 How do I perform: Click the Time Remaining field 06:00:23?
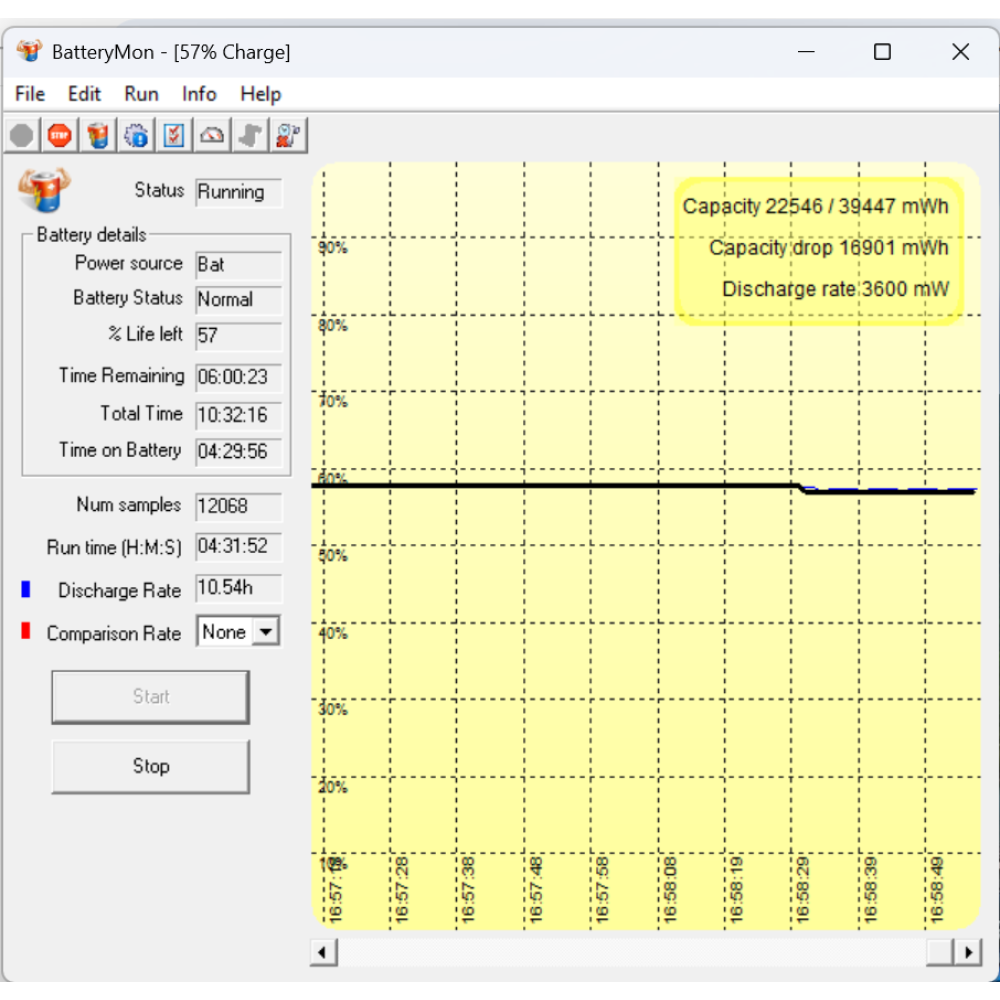[x=239, y=377]
